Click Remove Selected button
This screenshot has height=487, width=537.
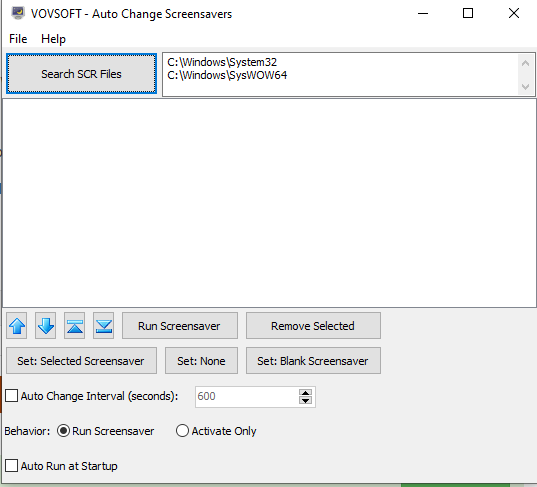point(313,326)
